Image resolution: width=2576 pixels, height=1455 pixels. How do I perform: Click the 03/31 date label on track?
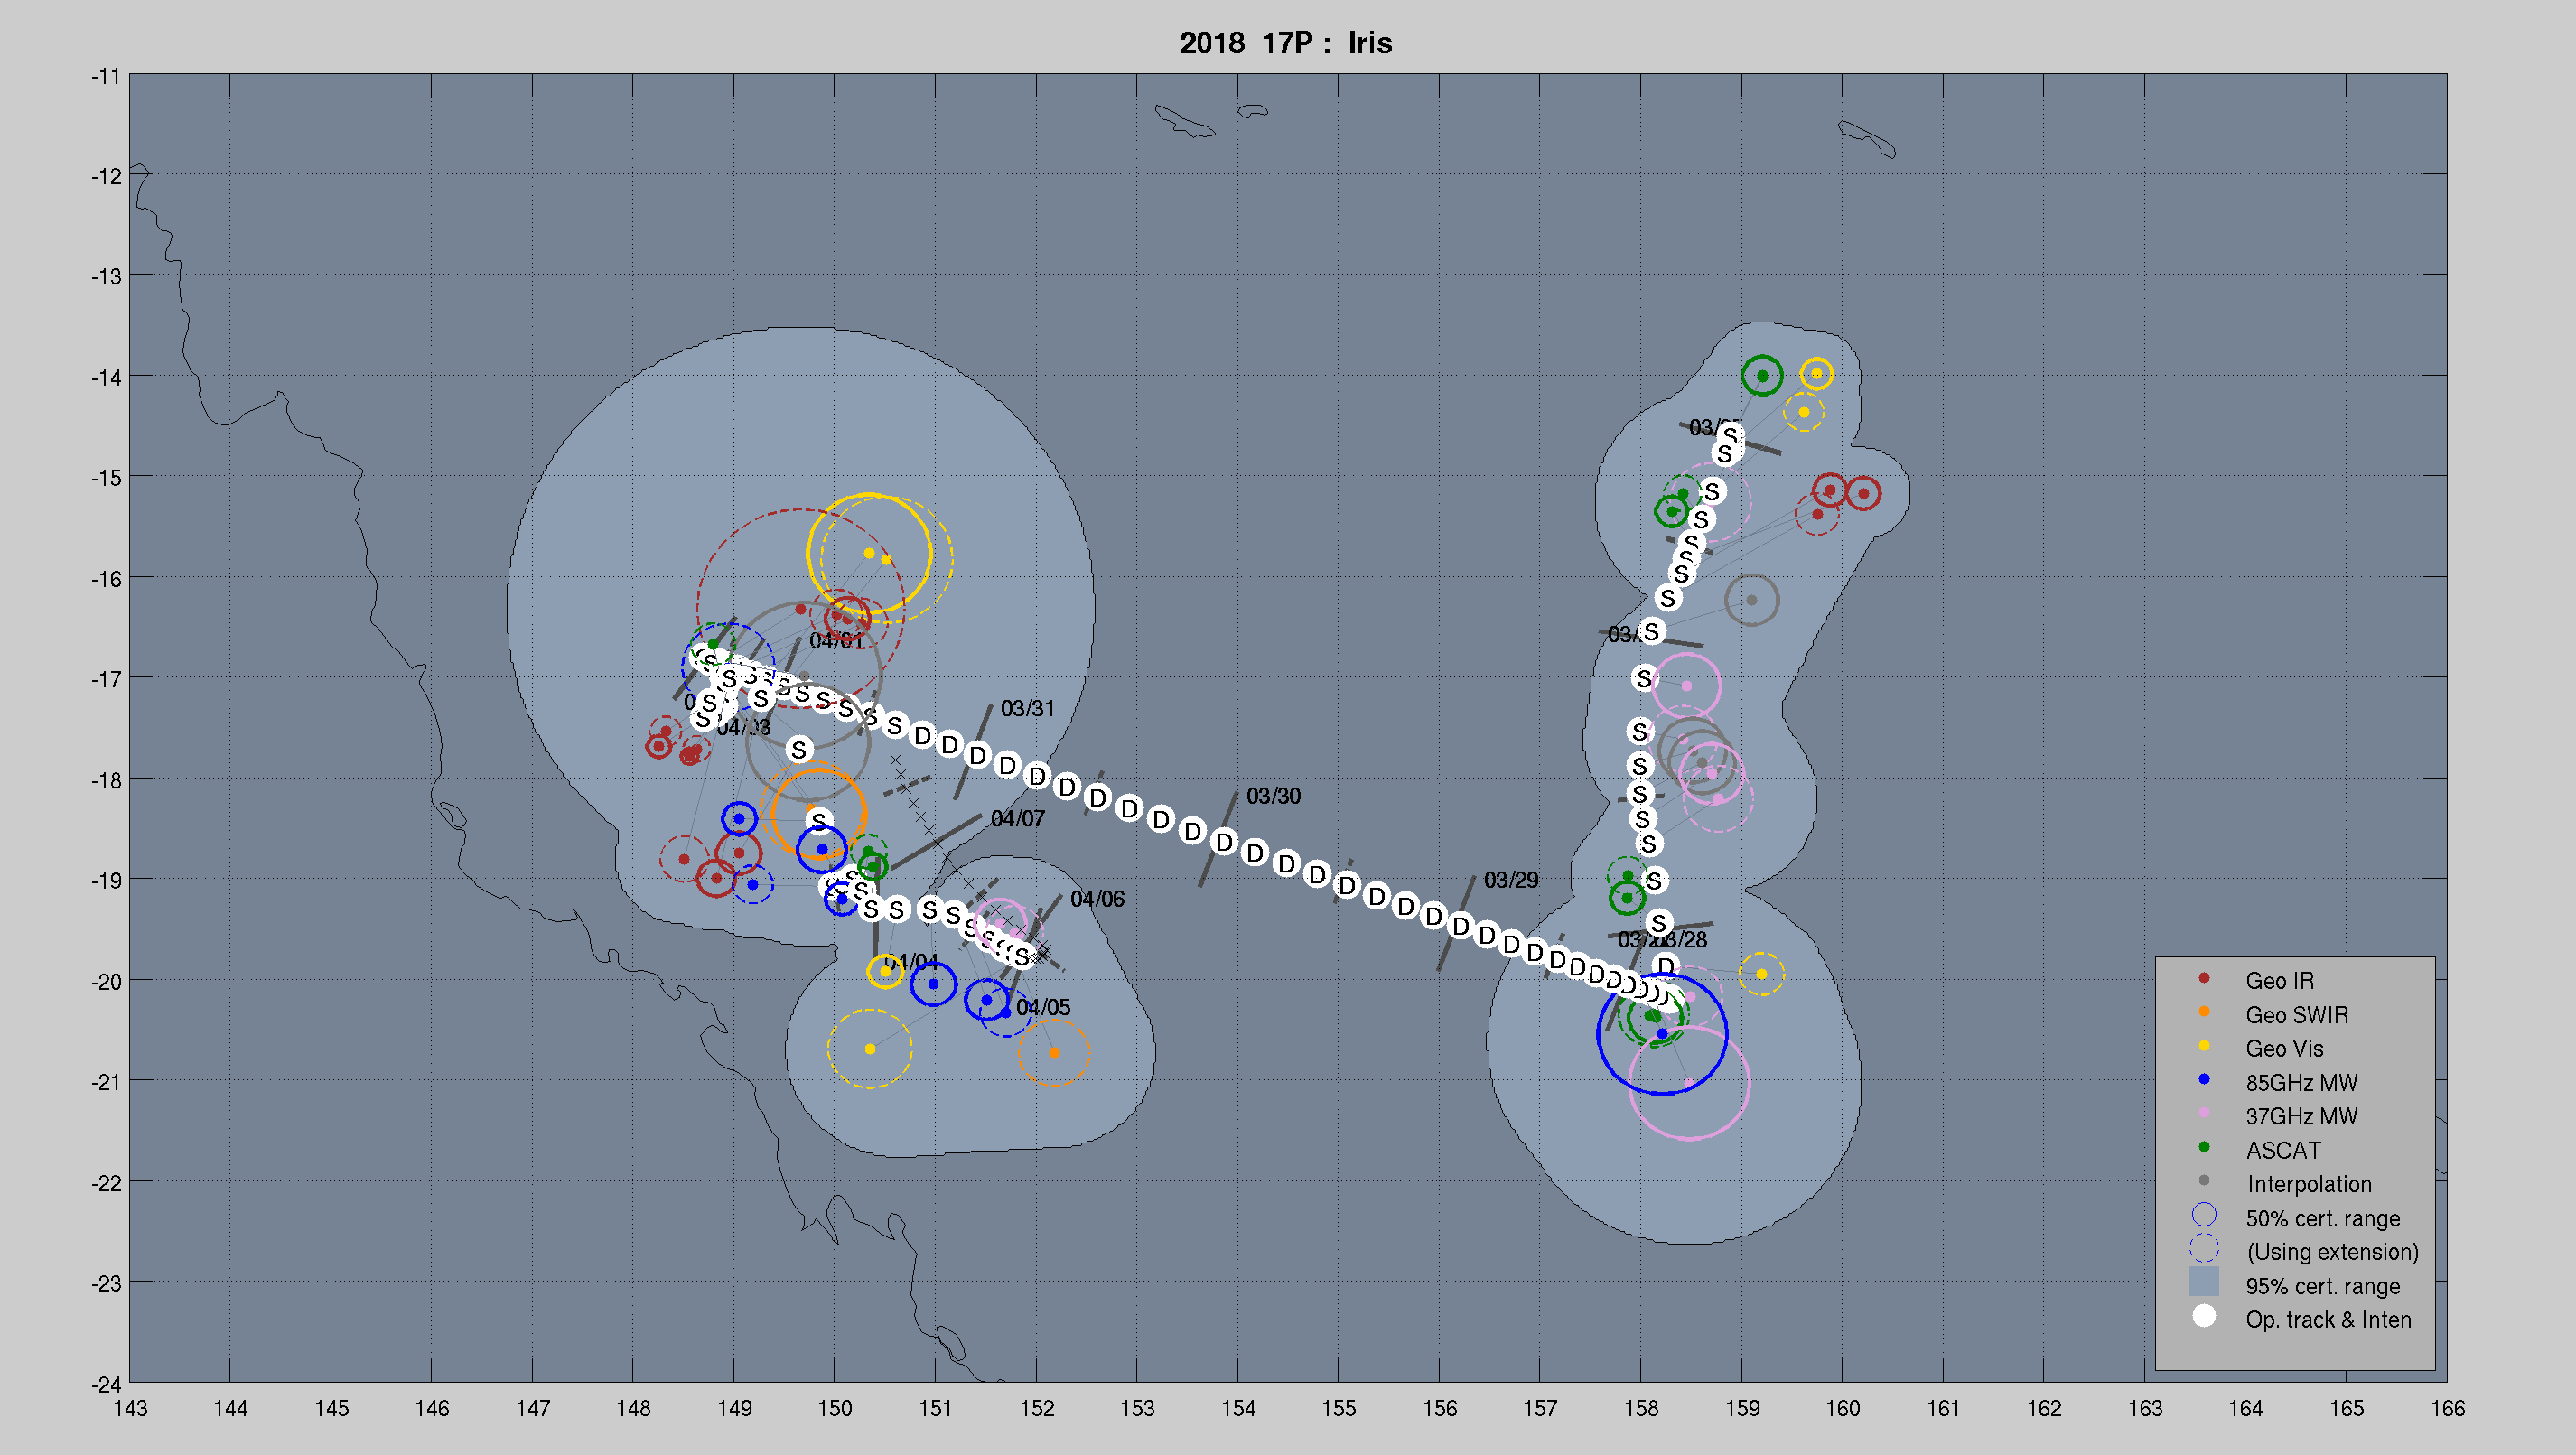coord(1027,709)
